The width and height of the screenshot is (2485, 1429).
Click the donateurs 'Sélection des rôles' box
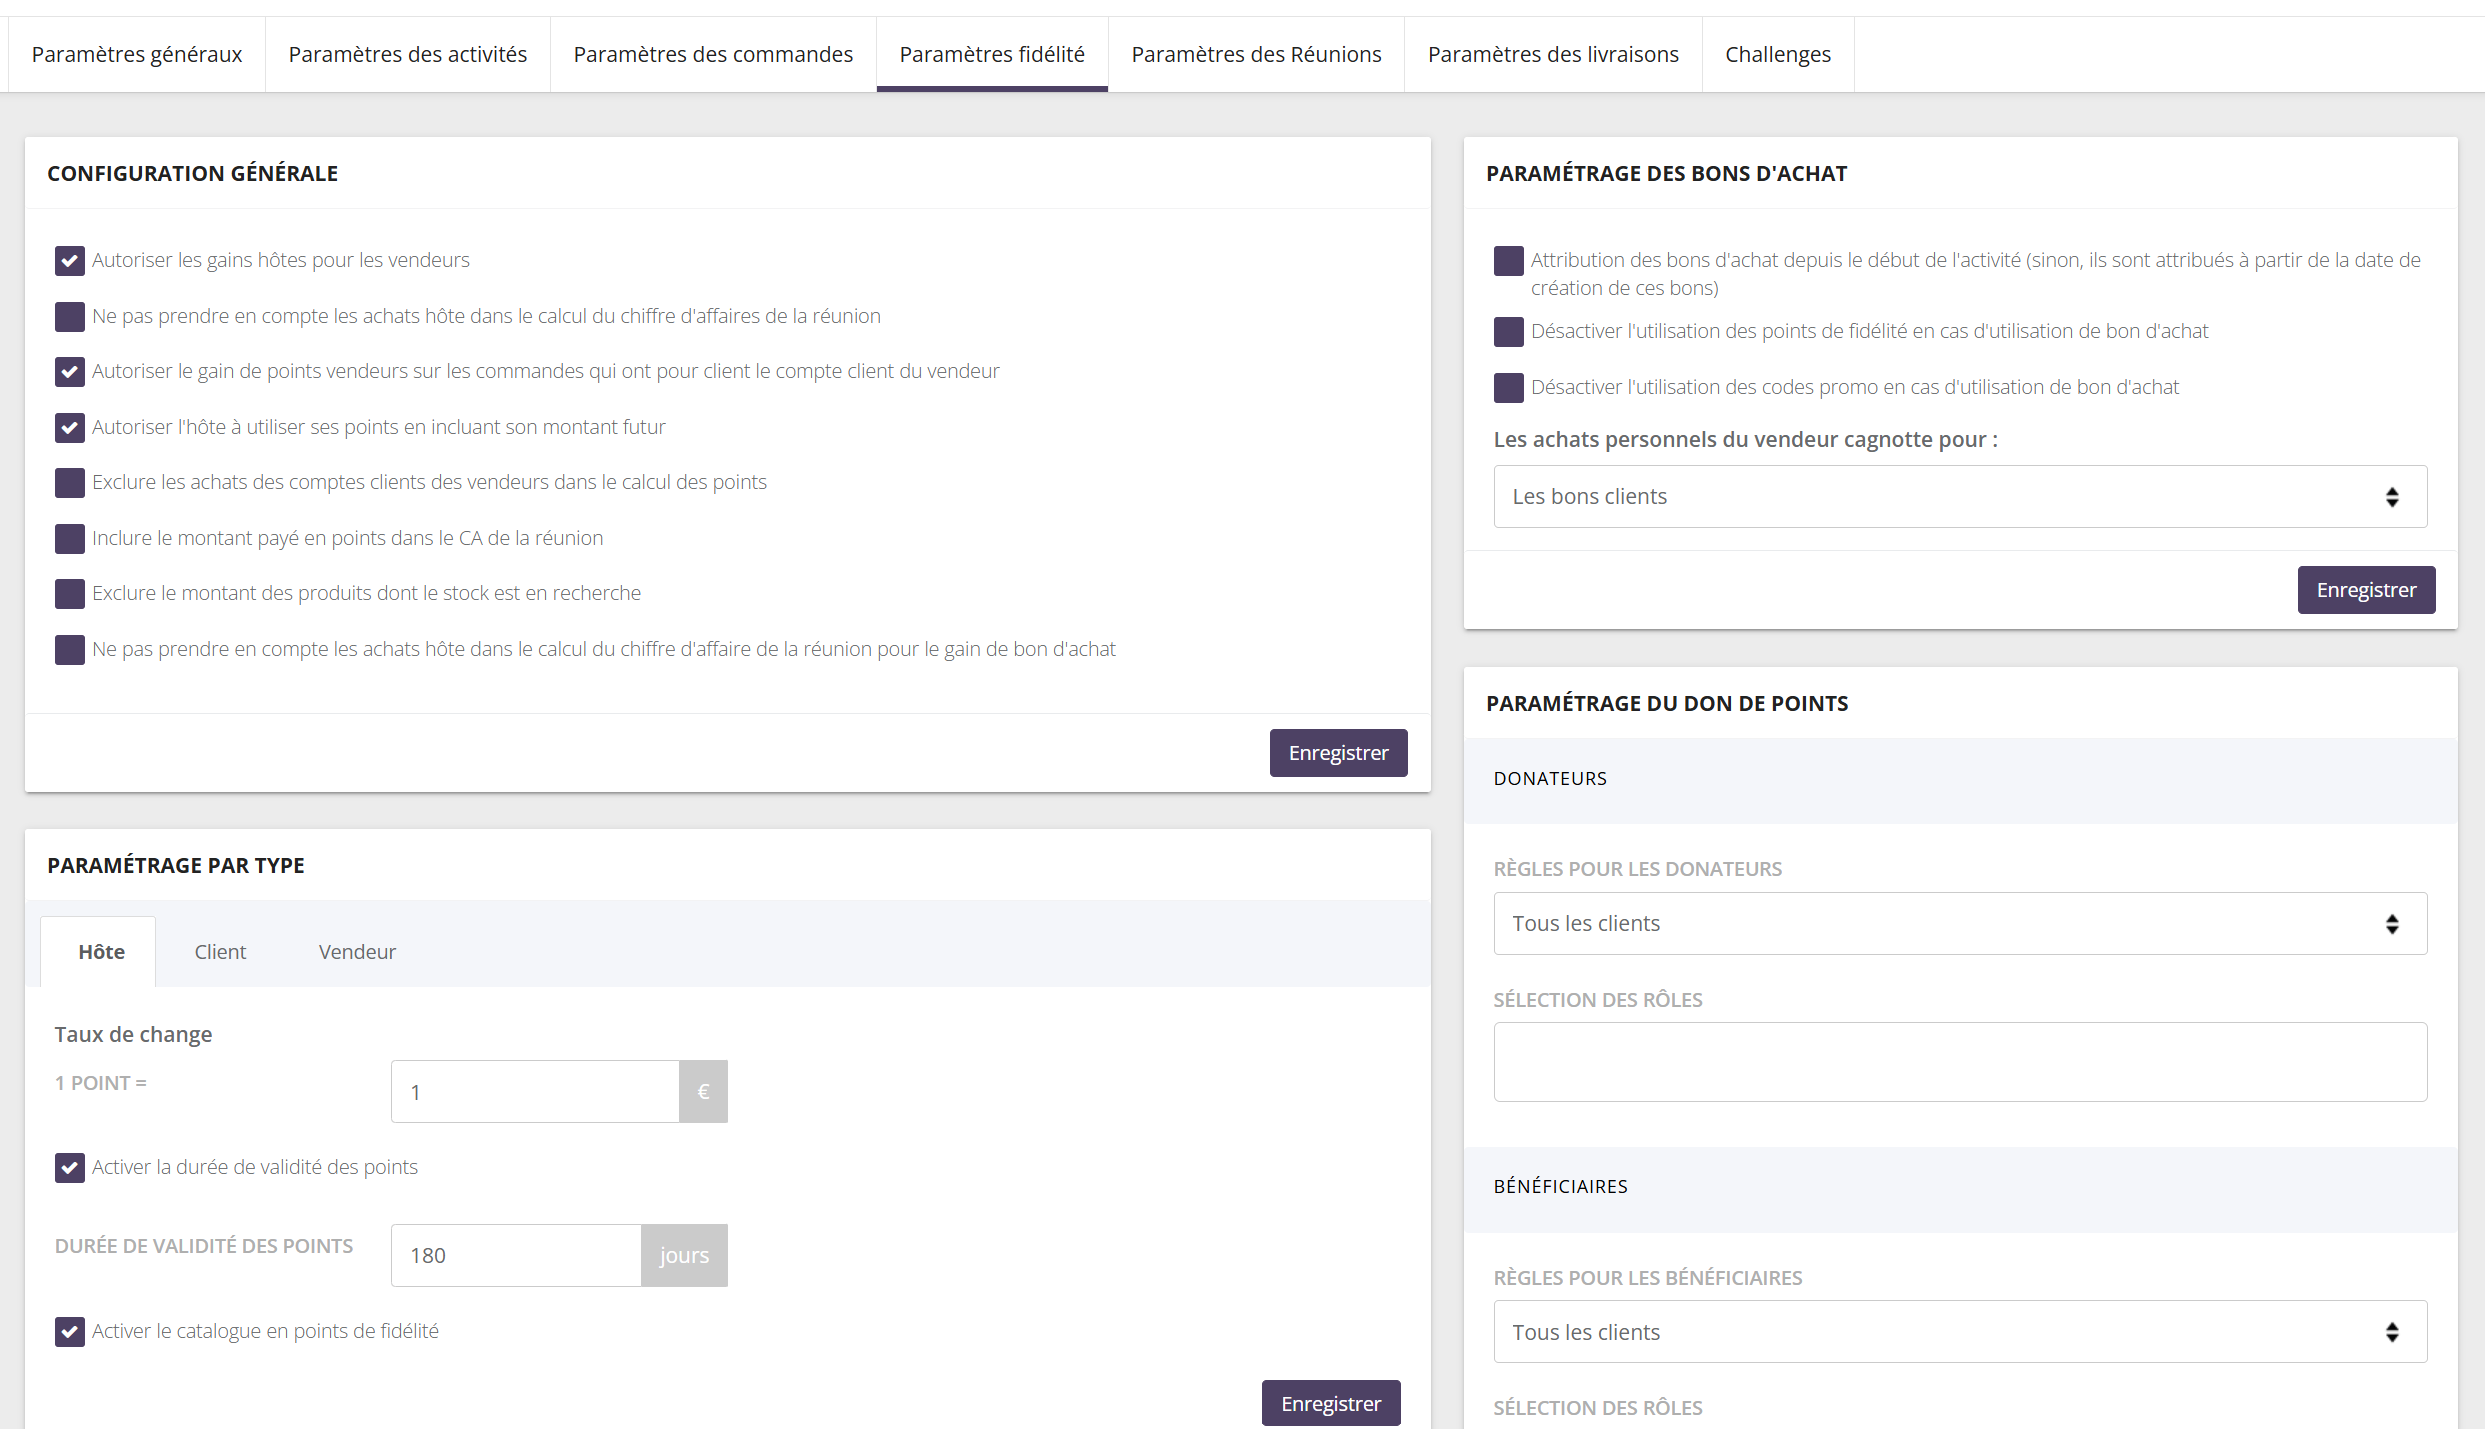(x=1960, y=1063)
